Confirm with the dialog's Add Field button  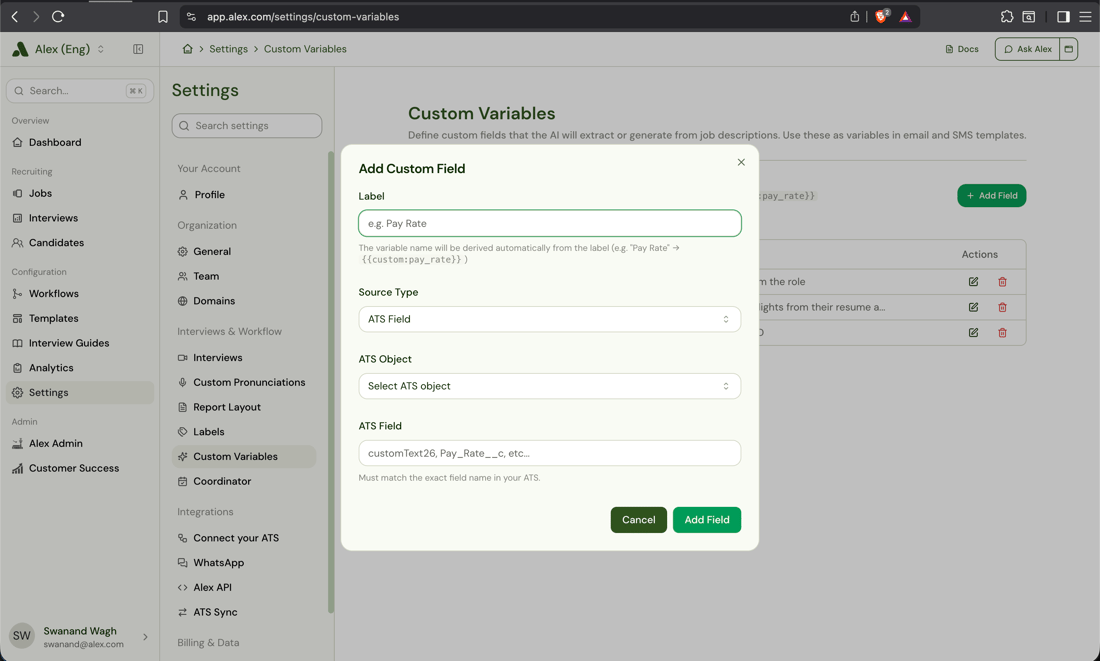(706, 520)
